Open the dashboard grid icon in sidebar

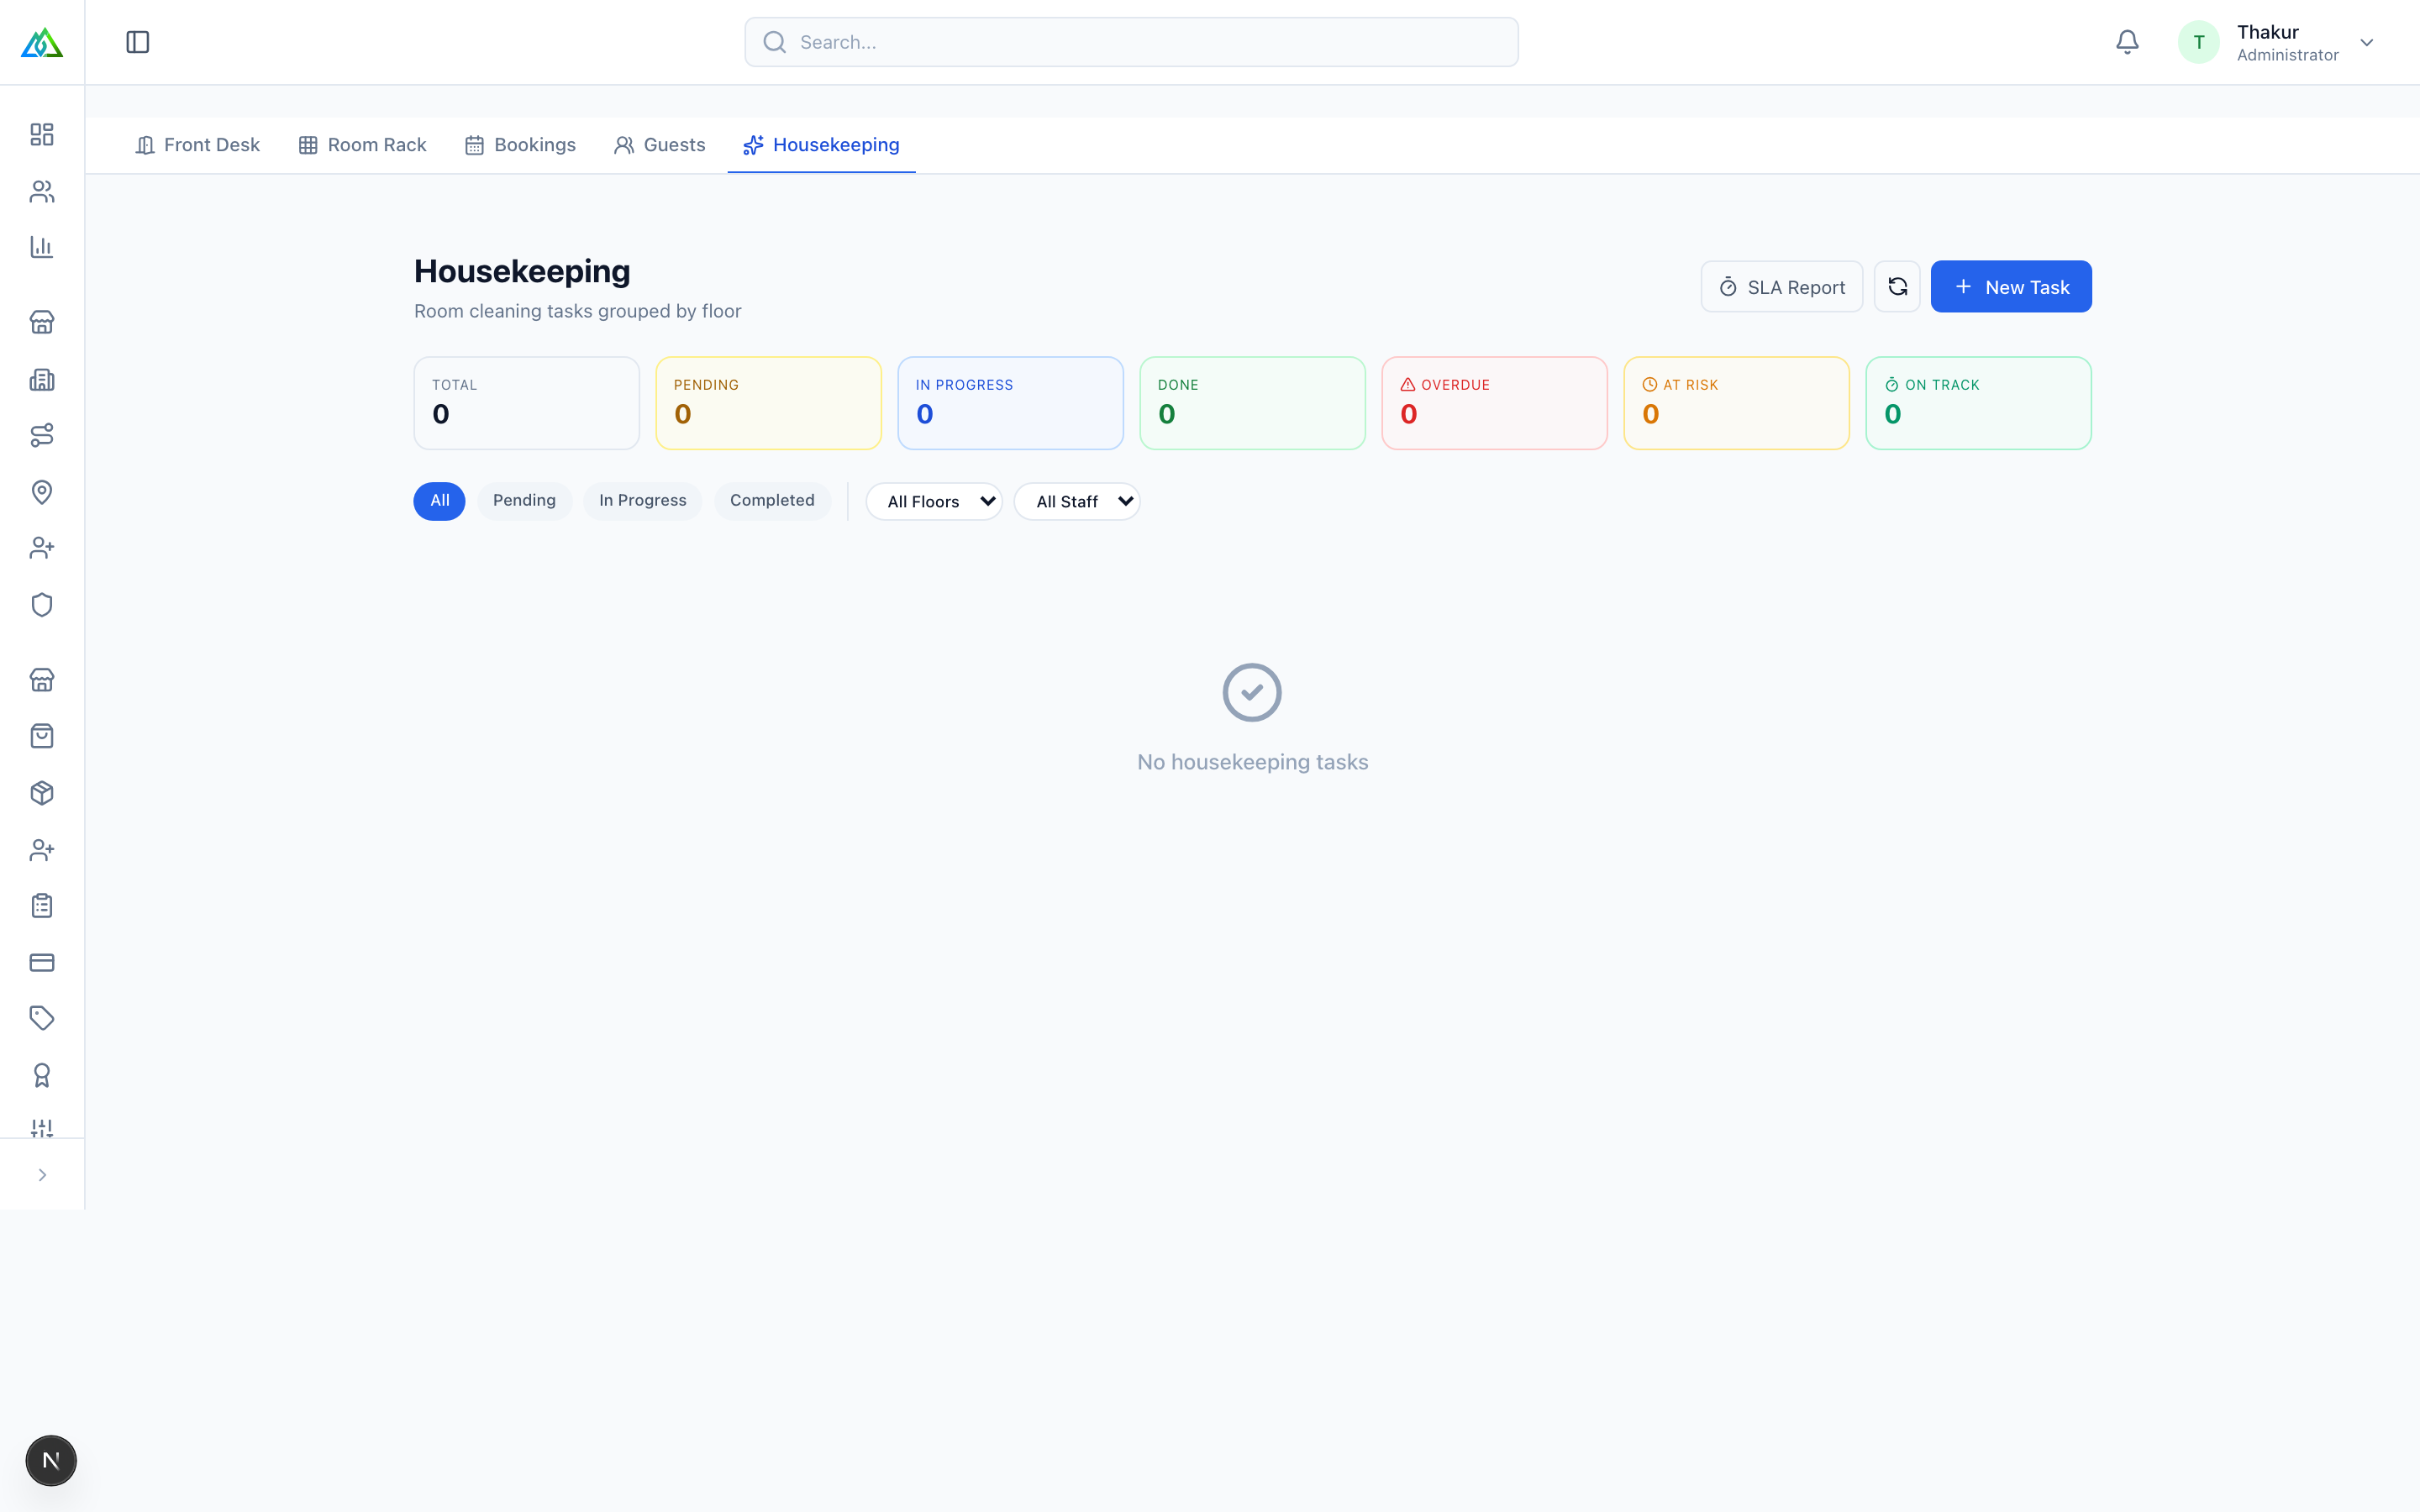point(42,134)
